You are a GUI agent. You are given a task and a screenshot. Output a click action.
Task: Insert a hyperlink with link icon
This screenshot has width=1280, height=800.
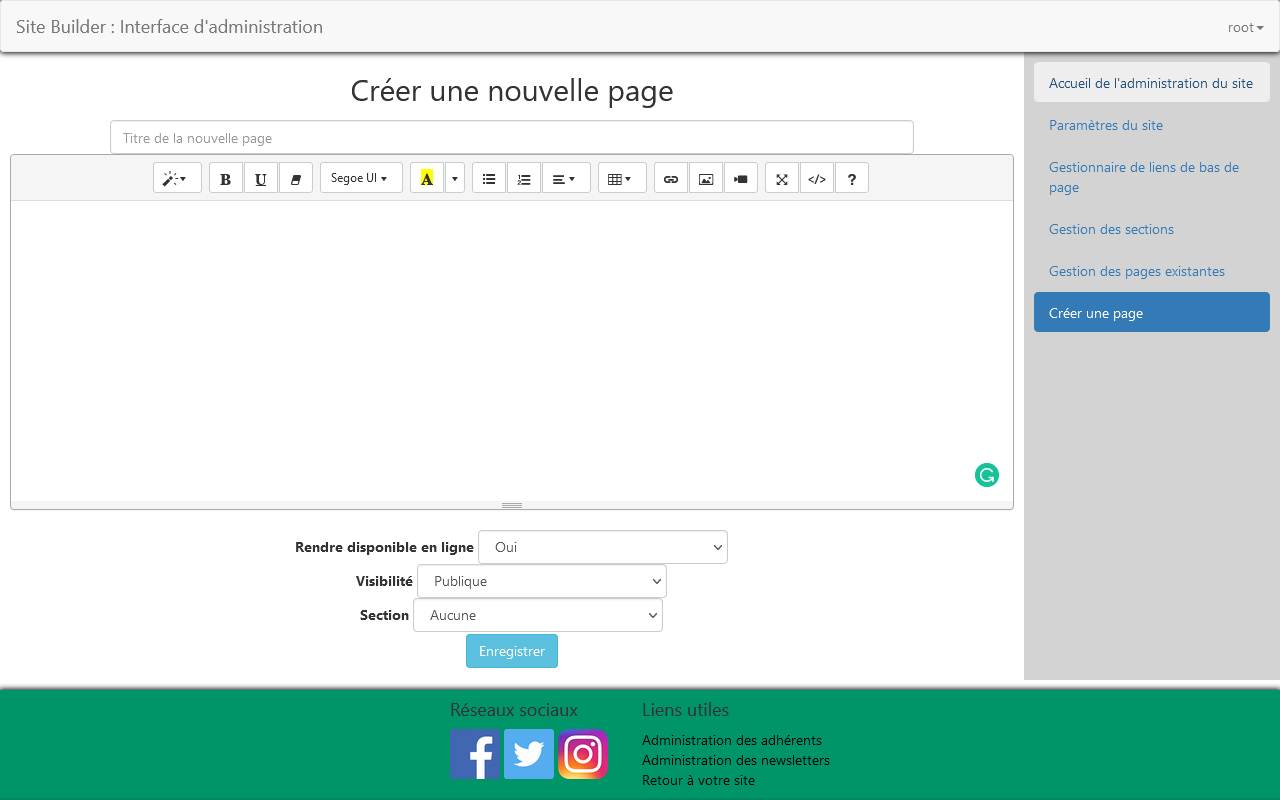(671, 178)
